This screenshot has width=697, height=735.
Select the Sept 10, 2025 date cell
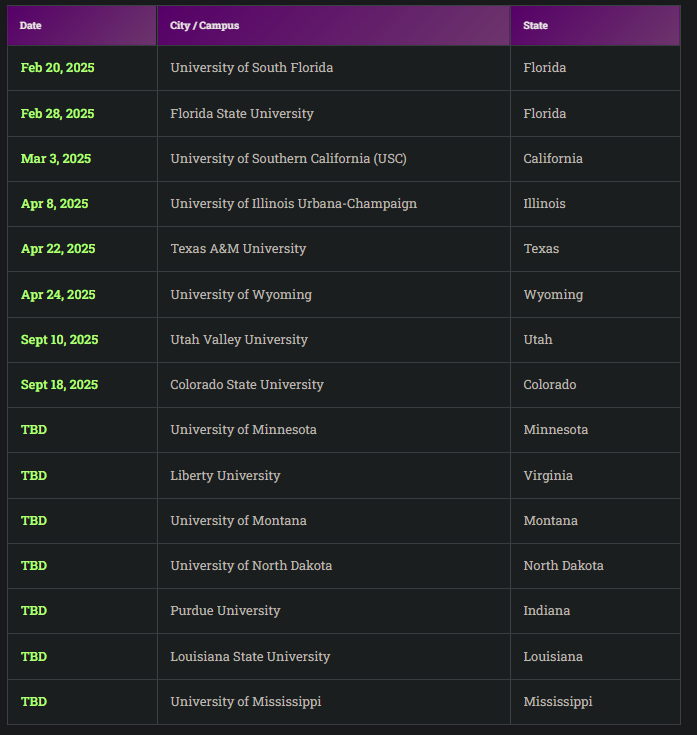(x=60, y=339)
